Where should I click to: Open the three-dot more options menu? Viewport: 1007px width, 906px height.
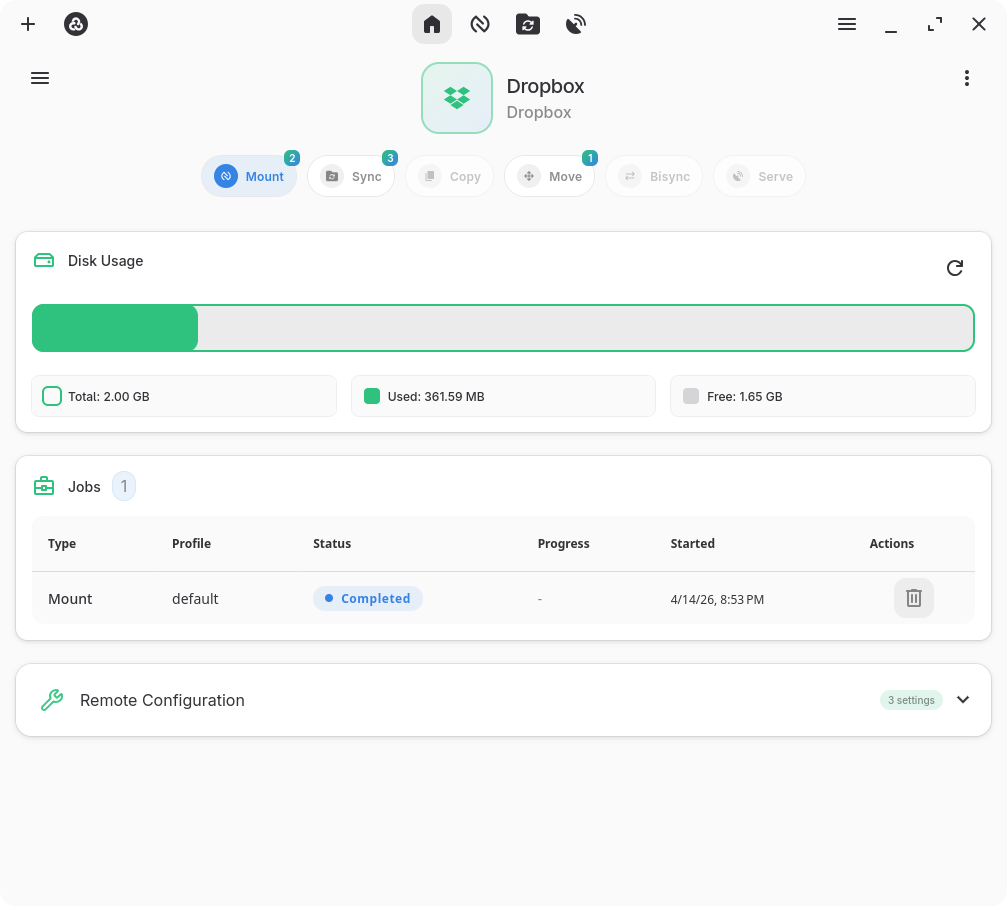click(x=966, y=78)
